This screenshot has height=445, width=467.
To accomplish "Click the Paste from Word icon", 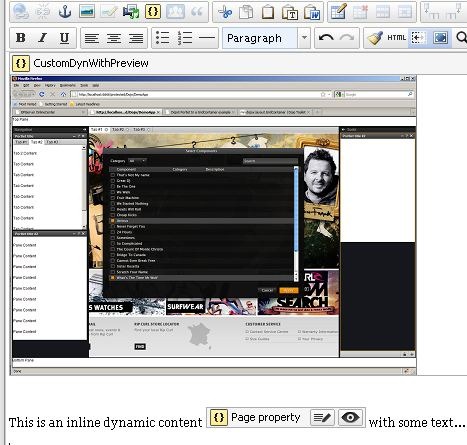I will click(x=312, y=12).
